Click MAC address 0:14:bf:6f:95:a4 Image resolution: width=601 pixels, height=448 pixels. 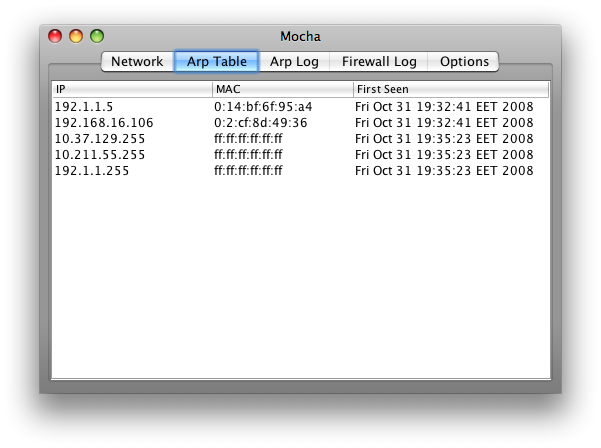[x=263, y=107]
